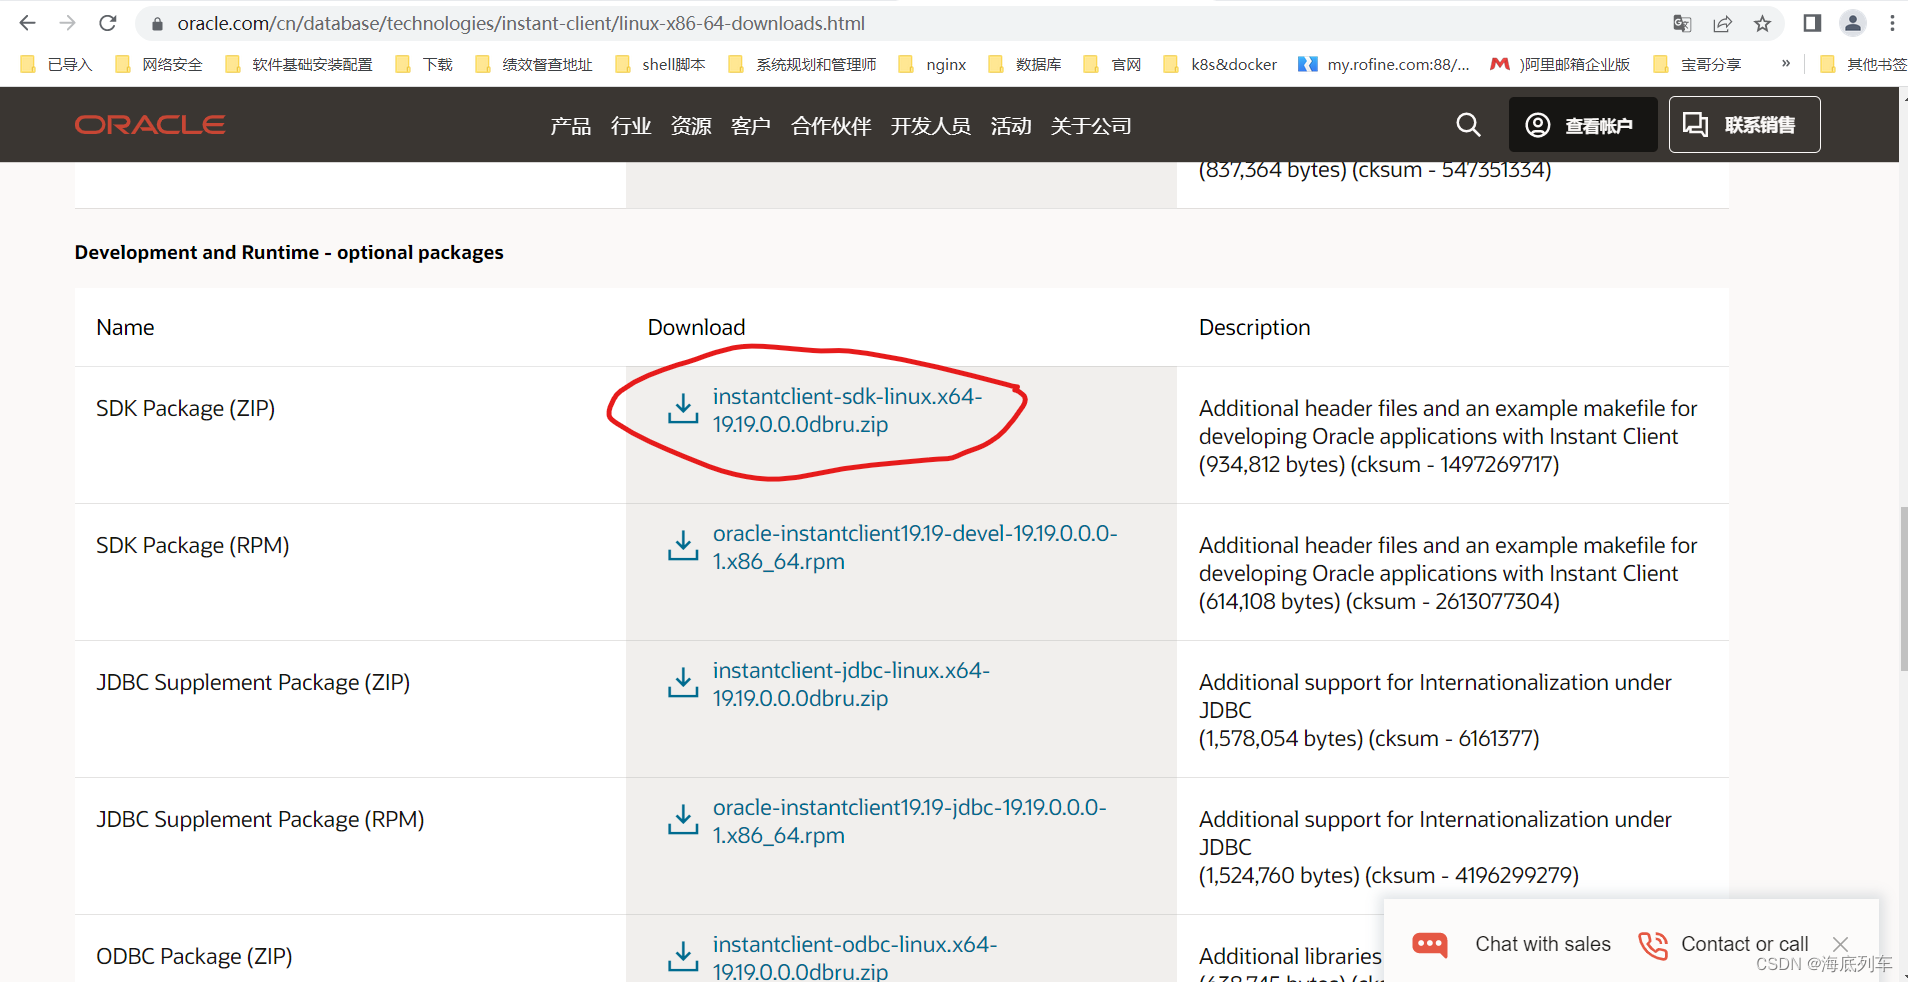The image size is (1908, 982).
Task: Open the translate page icon
Action: pos(1682,23)
